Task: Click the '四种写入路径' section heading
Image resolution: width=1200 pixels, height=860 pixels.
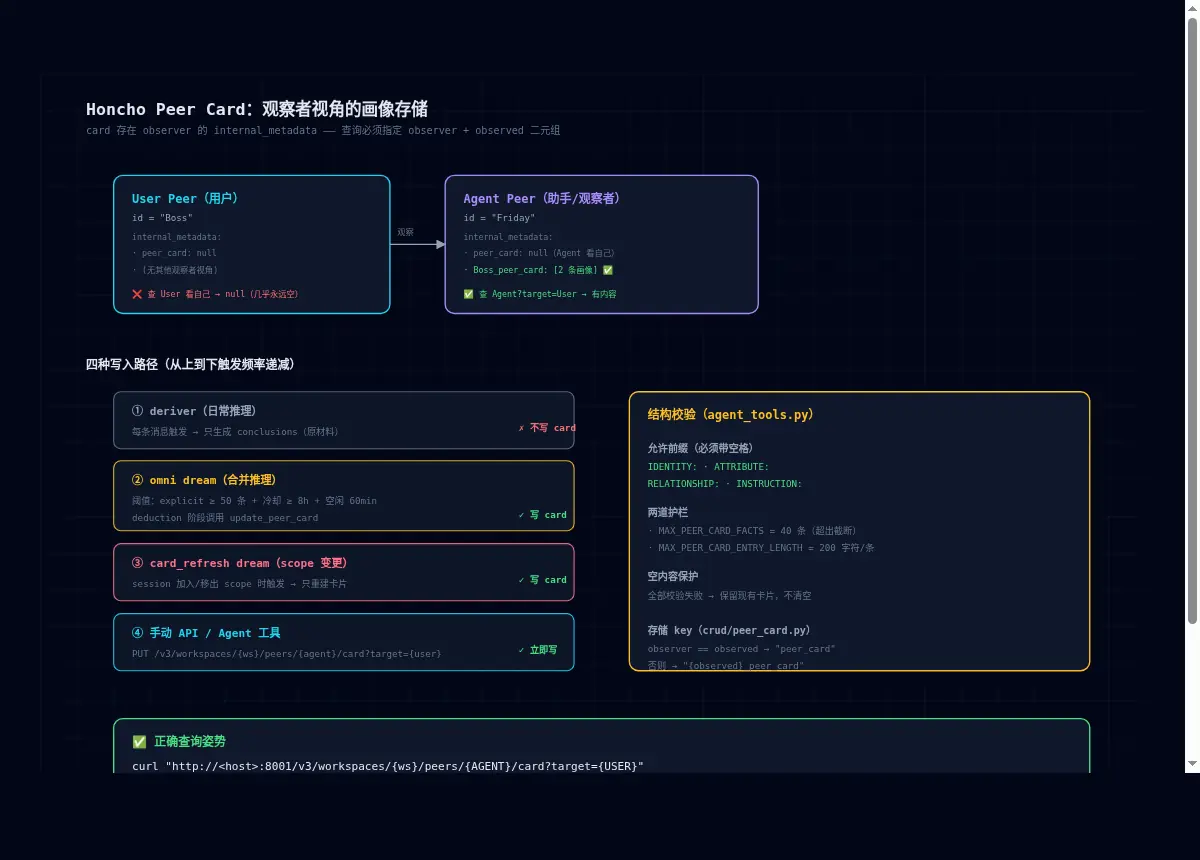Action: click(190, 364)
